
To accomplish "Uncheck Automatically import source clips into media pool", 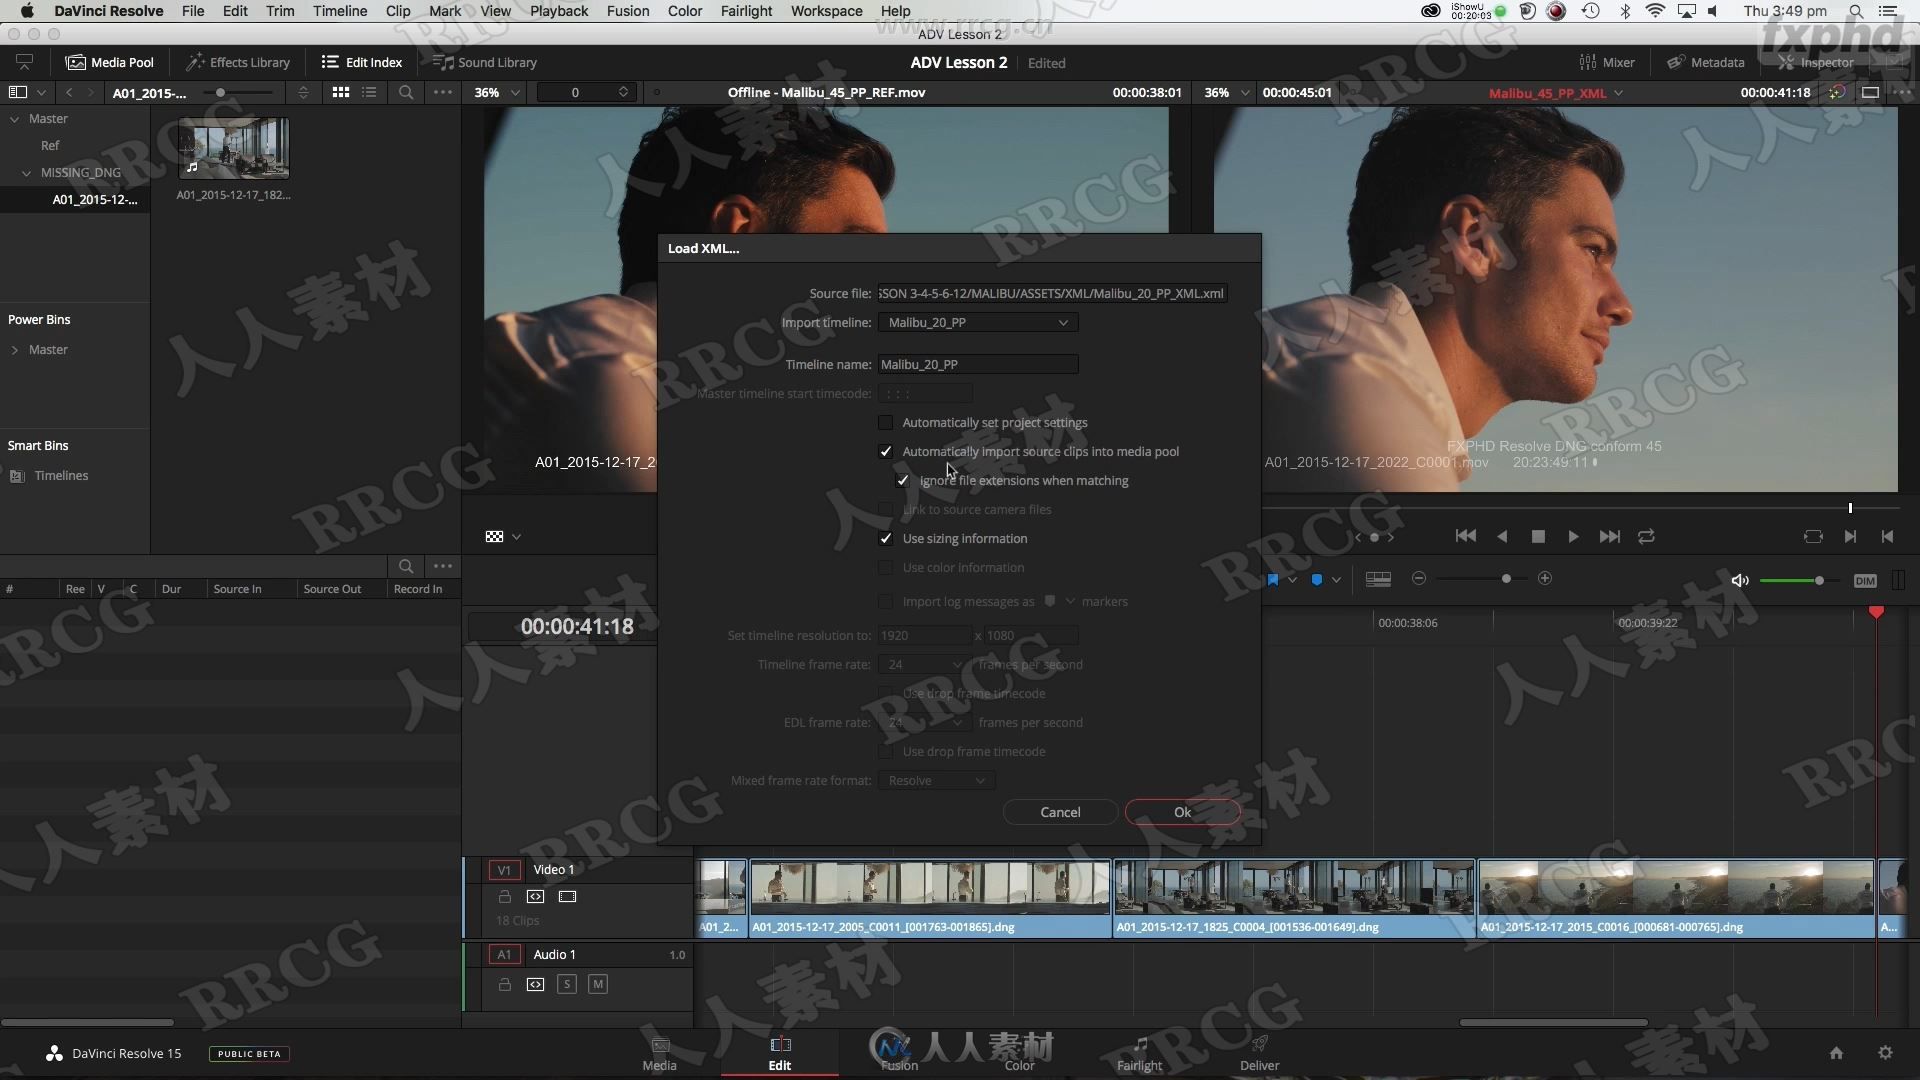I will pyautogui.click(x=885, y=452).
